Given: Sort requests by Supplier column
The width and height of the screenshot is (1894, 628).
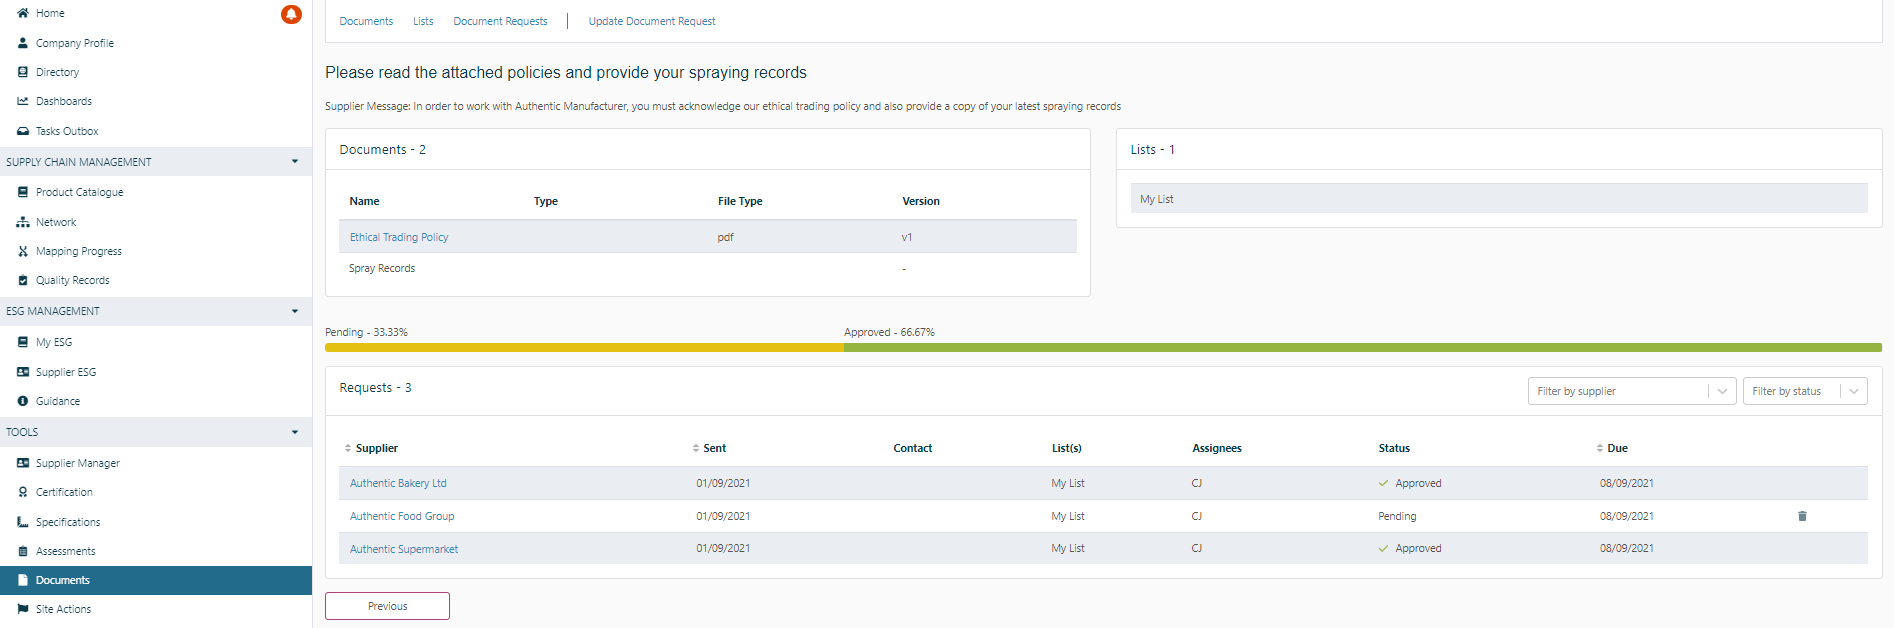Looking at the screenshot, I should [x=348, y=448].
